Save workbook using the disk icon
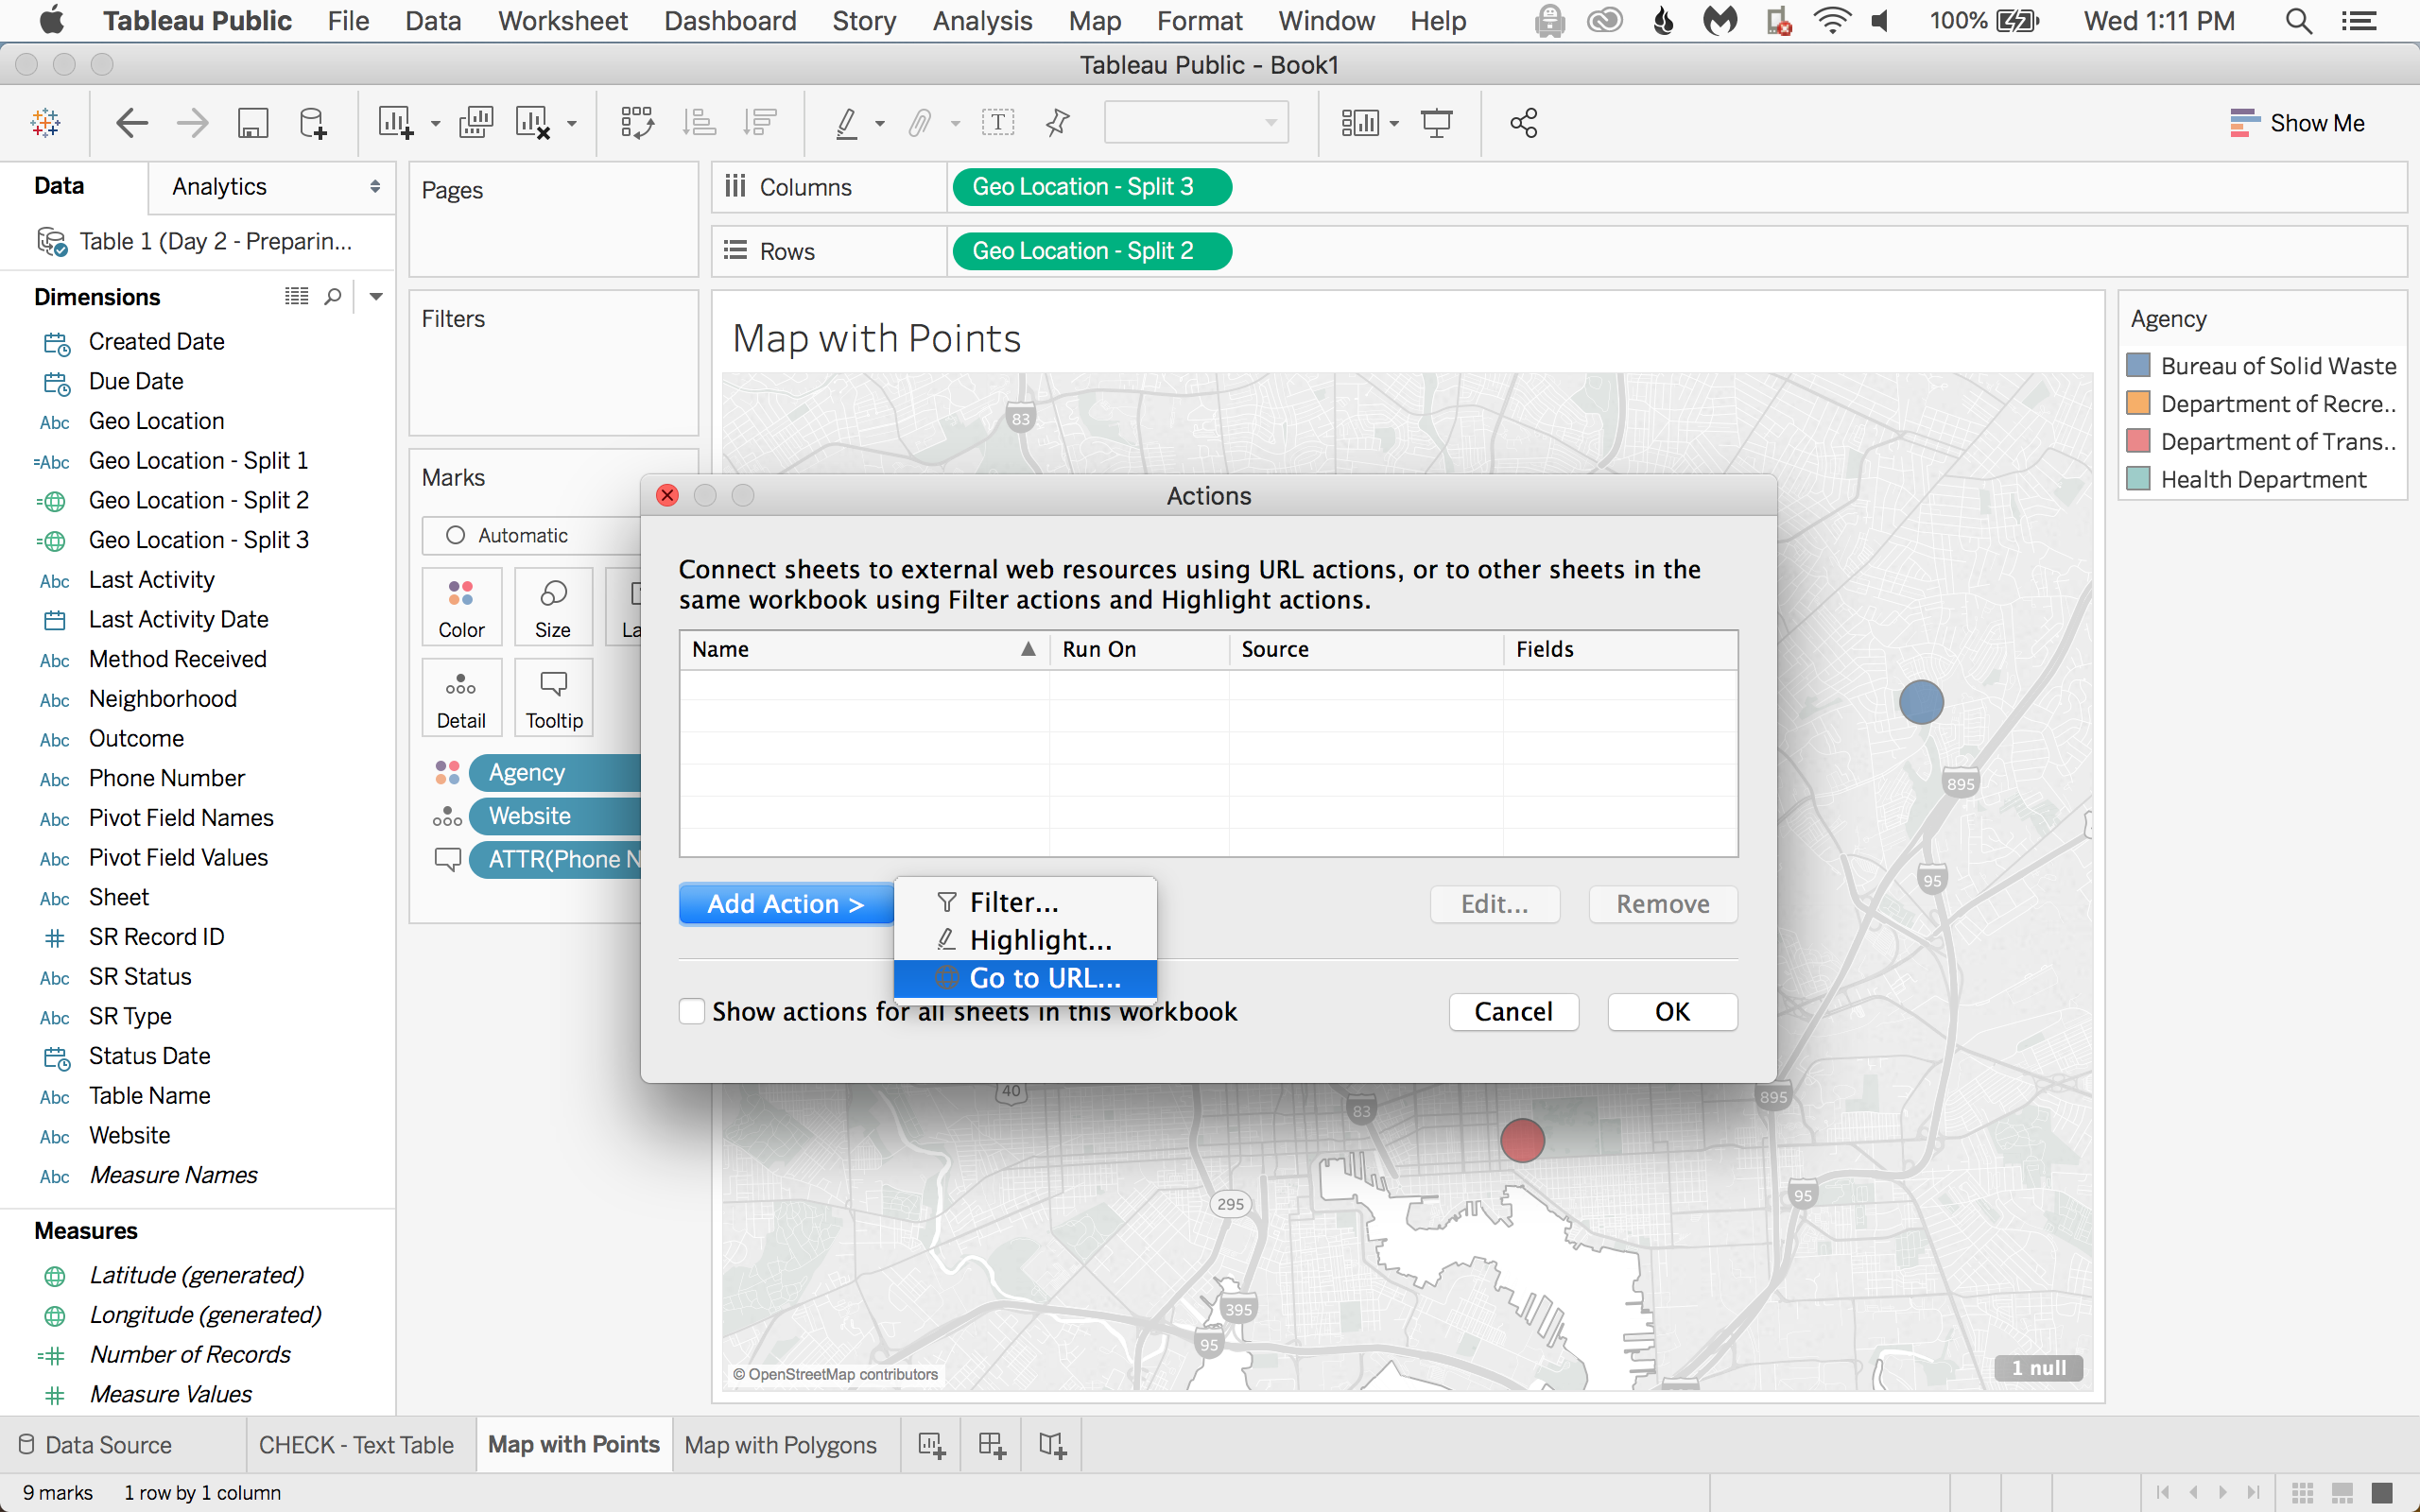The height and width of the screenshot is (1512, 2420). coord(252,123)
